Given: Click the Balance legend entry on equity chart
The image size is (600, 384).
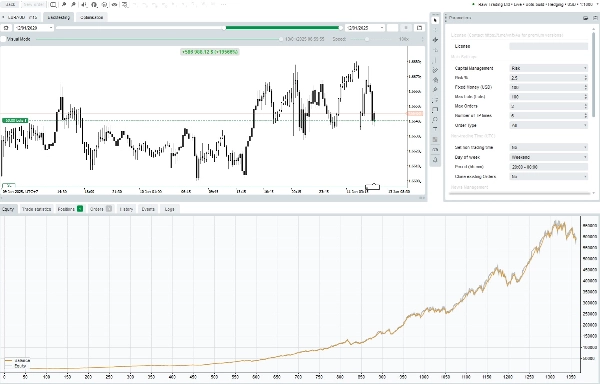Looking at the screenshot, I should [x=18, y=360].
